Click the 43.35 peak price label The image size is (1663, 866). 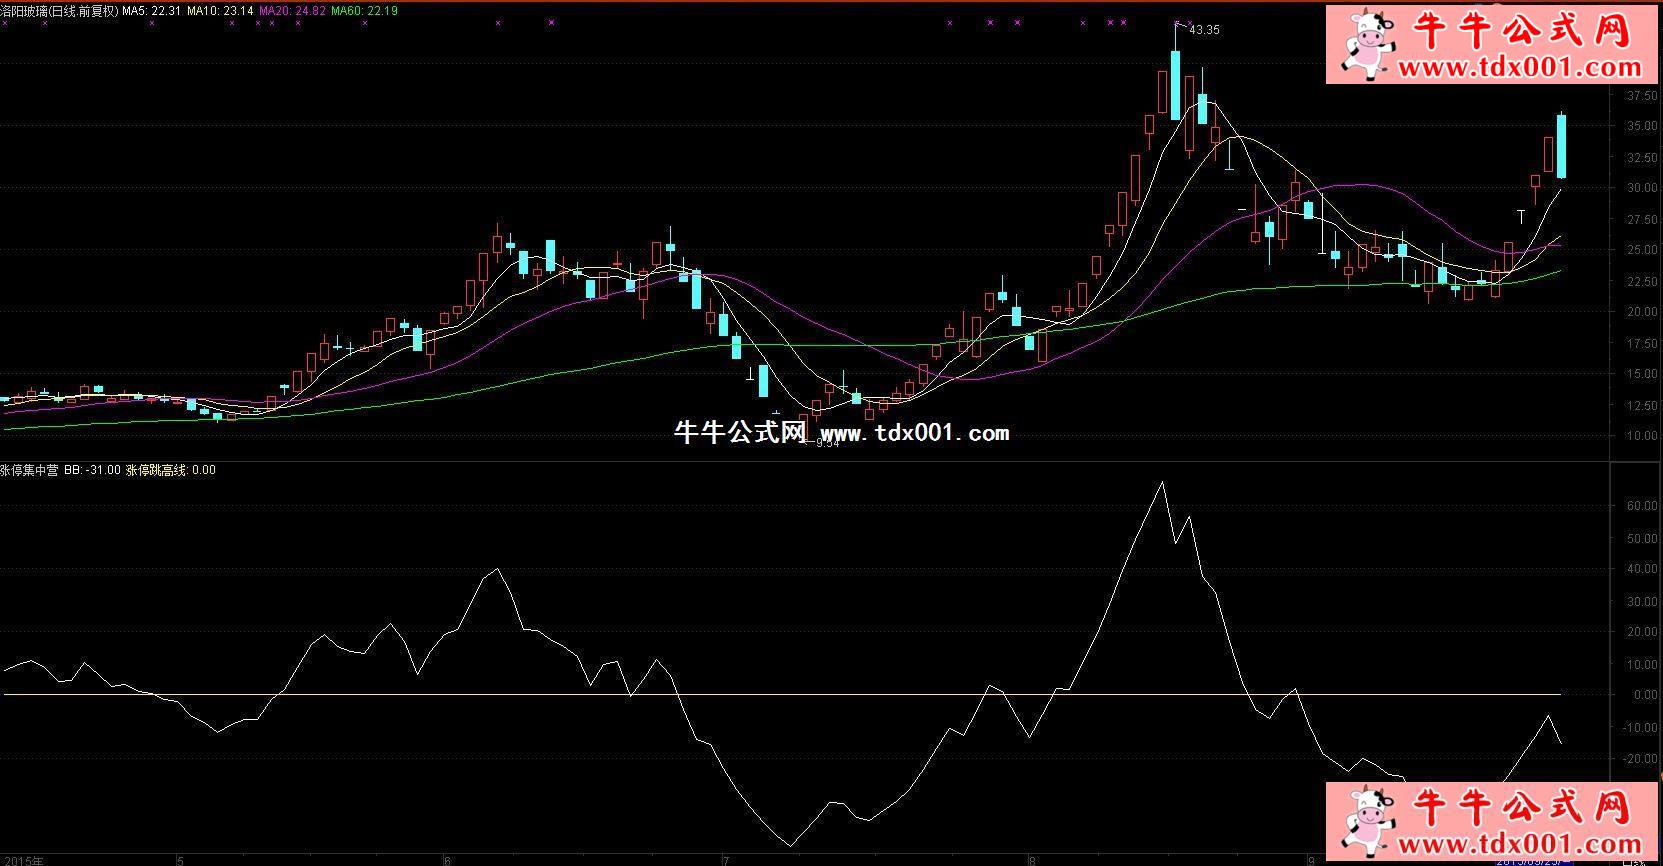point(1205,30)
